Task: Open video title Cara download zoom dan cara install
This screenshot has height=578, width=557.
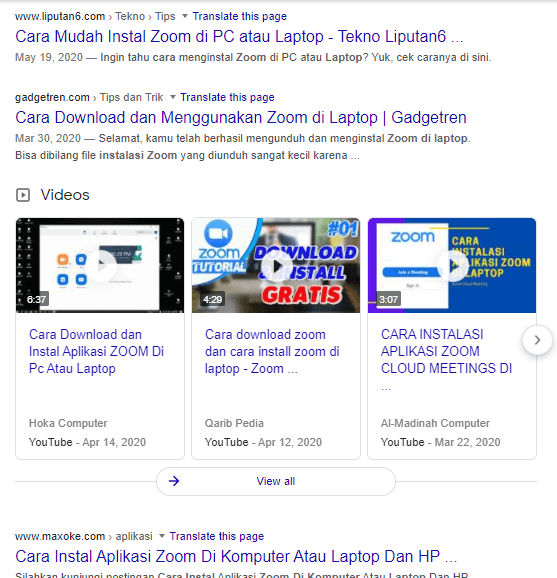Action: coord(272,351)
